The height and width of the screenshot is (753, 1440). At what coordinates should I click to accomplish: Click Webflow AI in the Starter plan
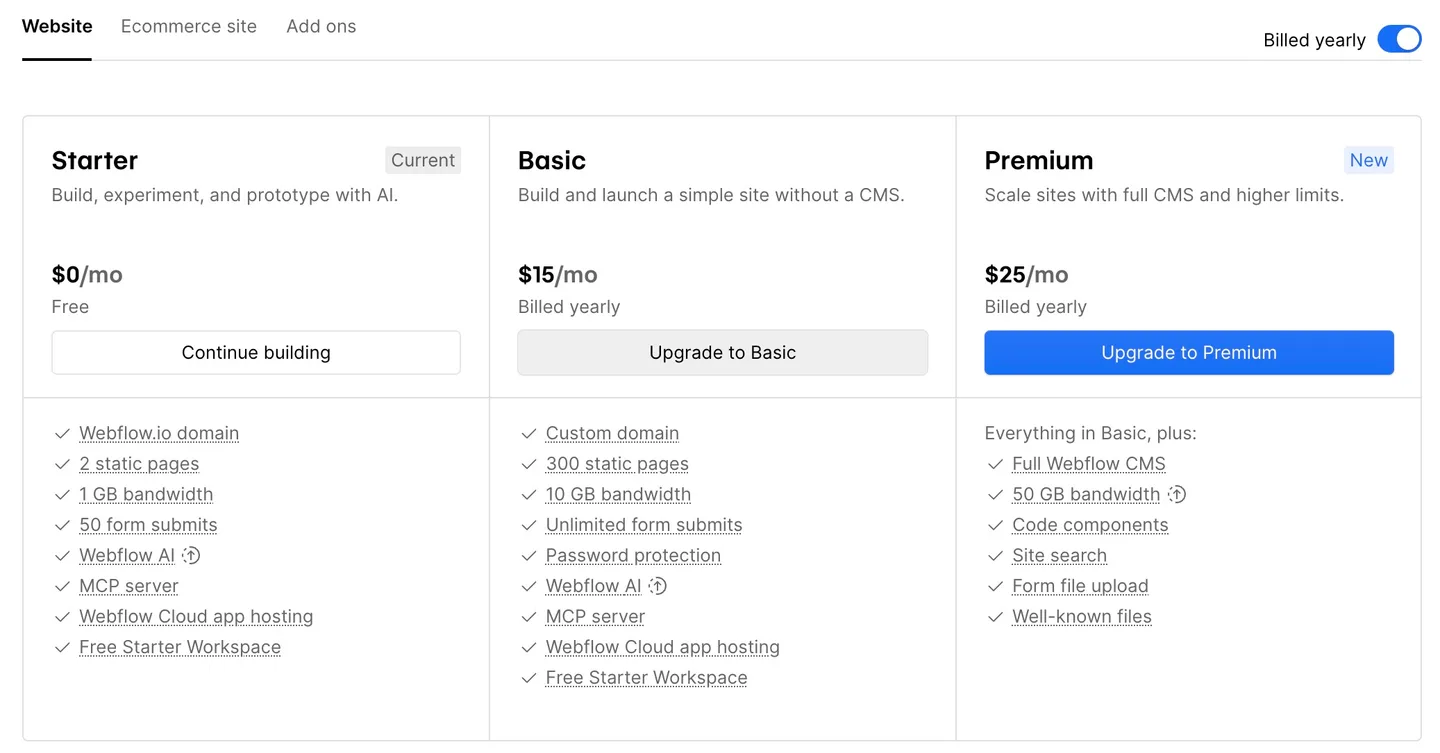tap(127, 555)
